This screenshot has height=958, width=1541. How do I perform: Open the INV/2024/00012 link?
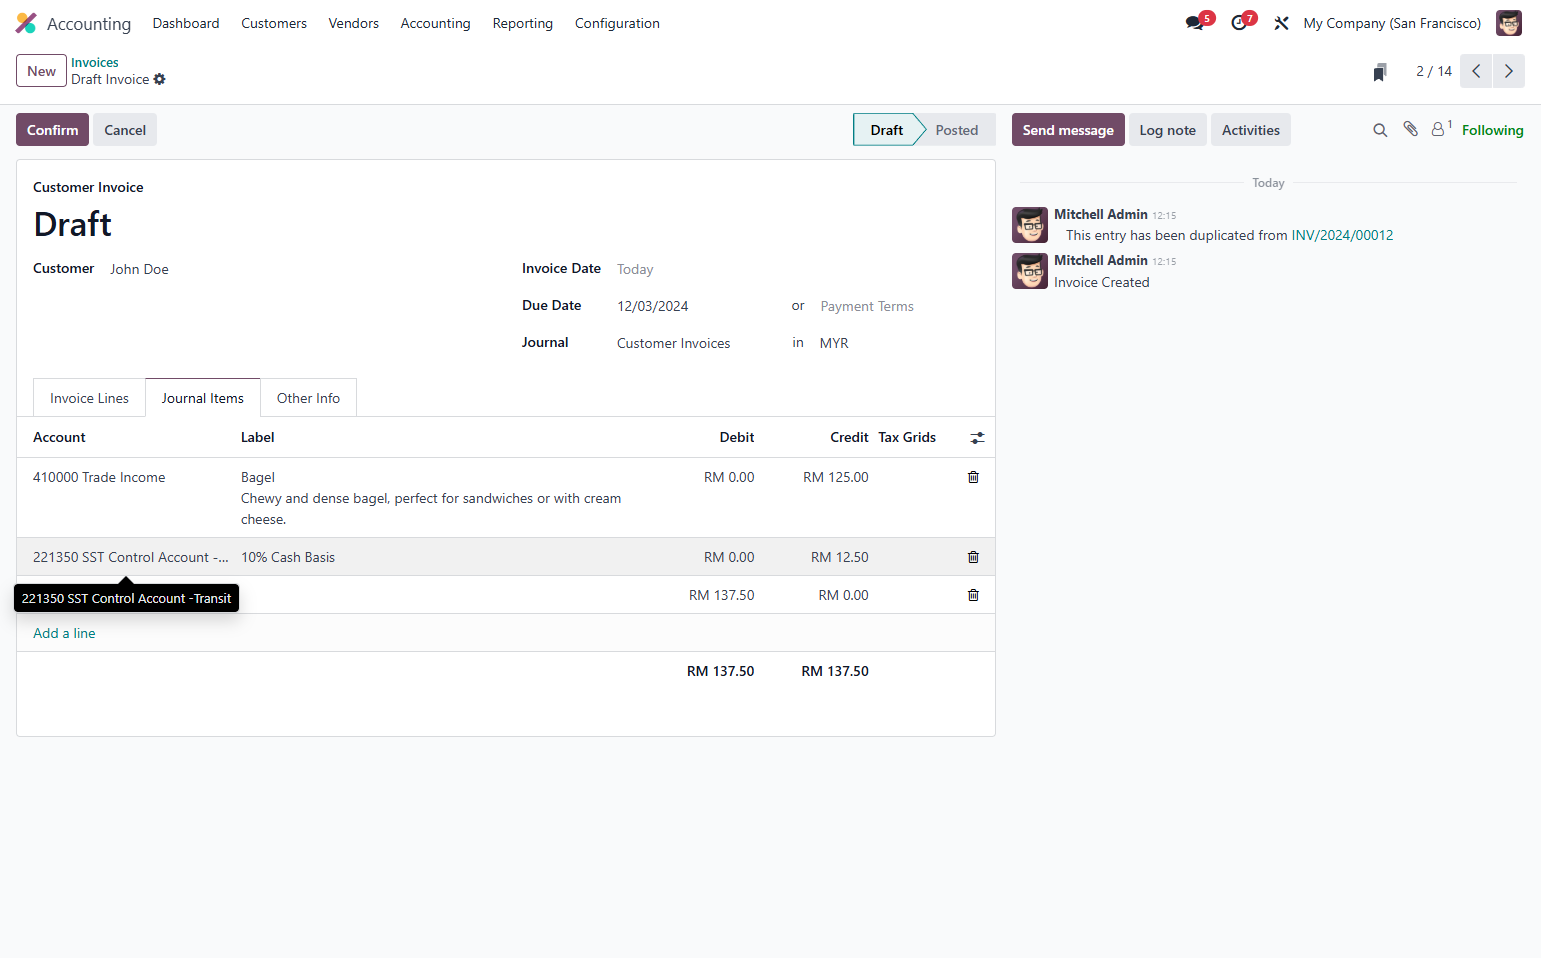click(1342, 235)
